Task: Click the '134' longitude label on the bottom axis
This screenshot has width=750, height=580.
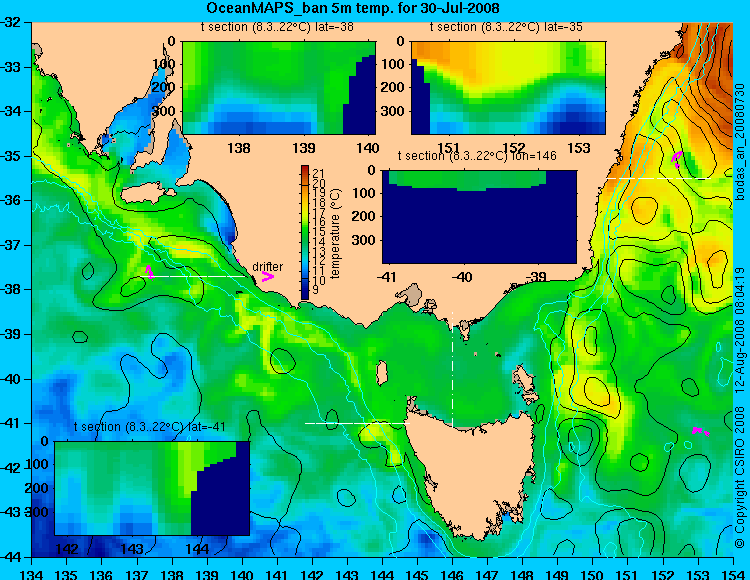Action: point(32,574)
